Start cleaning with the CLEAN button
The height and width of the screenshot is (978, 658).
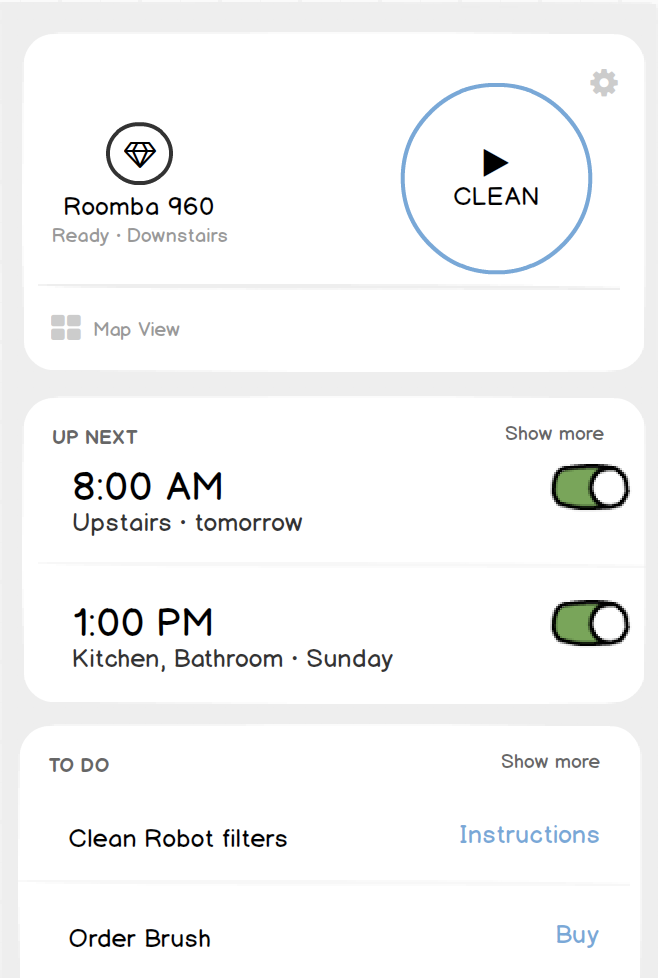tap(496, 178)
